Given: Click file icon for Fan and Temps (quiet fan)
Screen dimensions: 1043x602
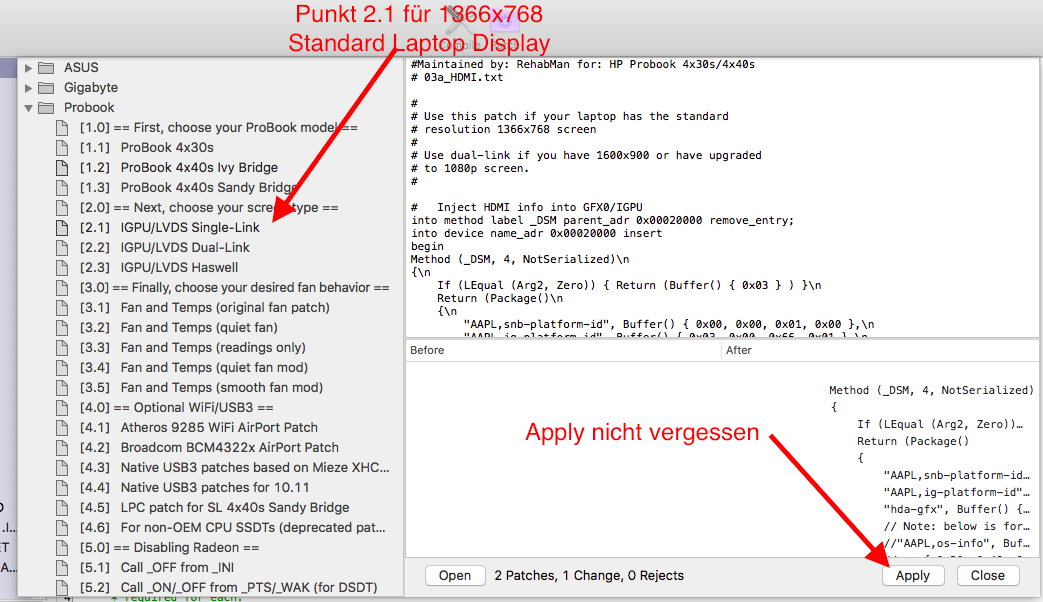Looking at the screenshot, I should coord(62,327).
